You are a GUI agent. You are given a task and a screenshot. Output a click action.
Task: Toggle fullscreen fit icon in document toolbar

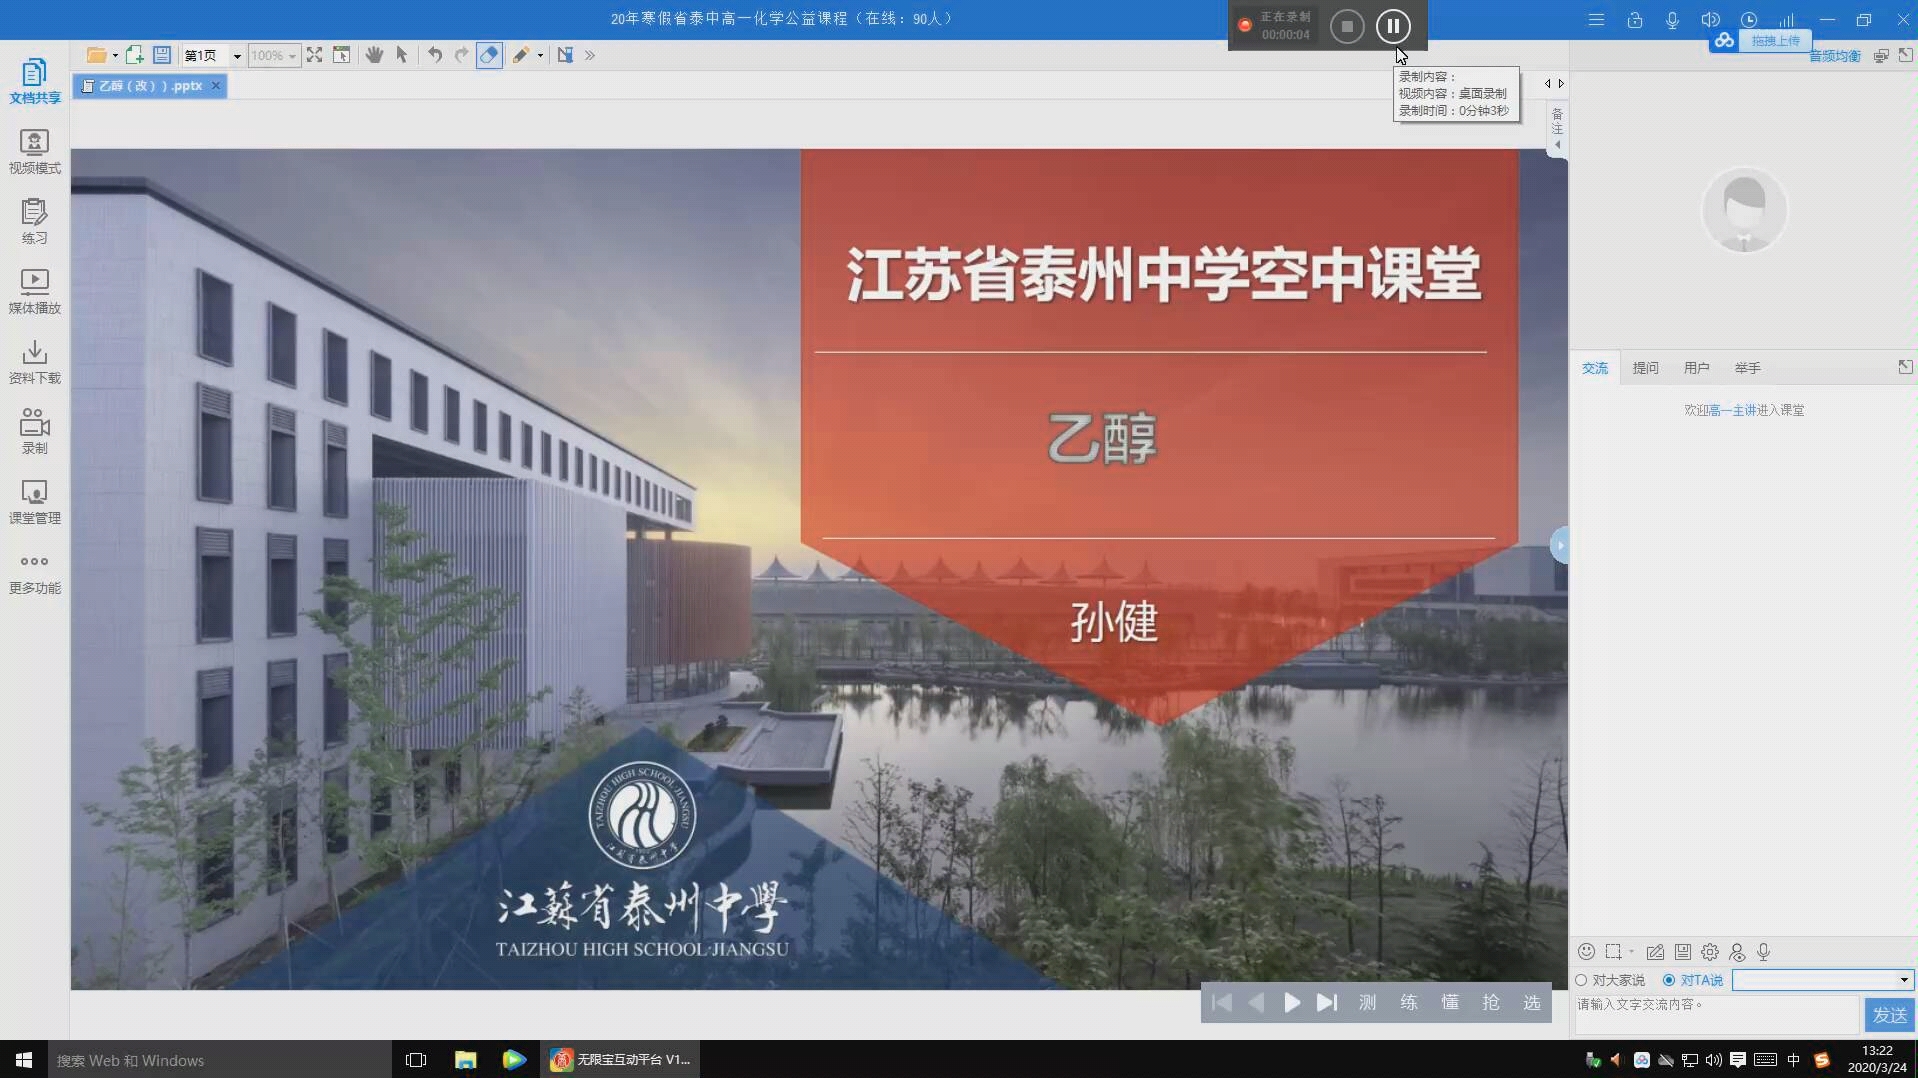[314, 55]
